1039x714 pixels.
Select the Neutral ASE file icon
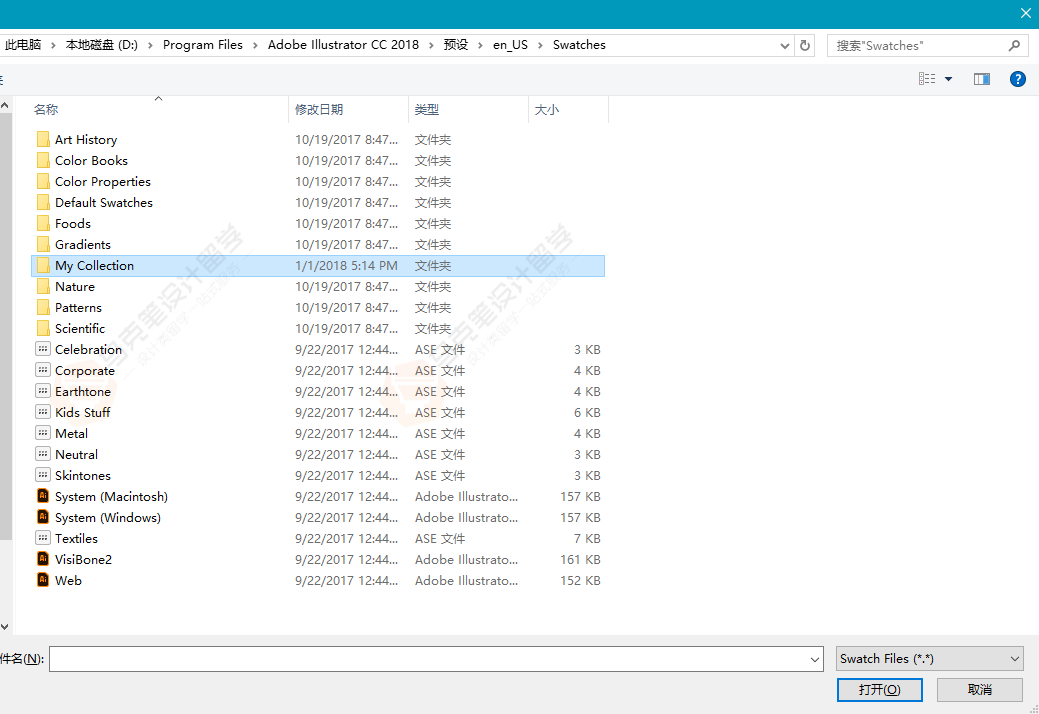43,454
